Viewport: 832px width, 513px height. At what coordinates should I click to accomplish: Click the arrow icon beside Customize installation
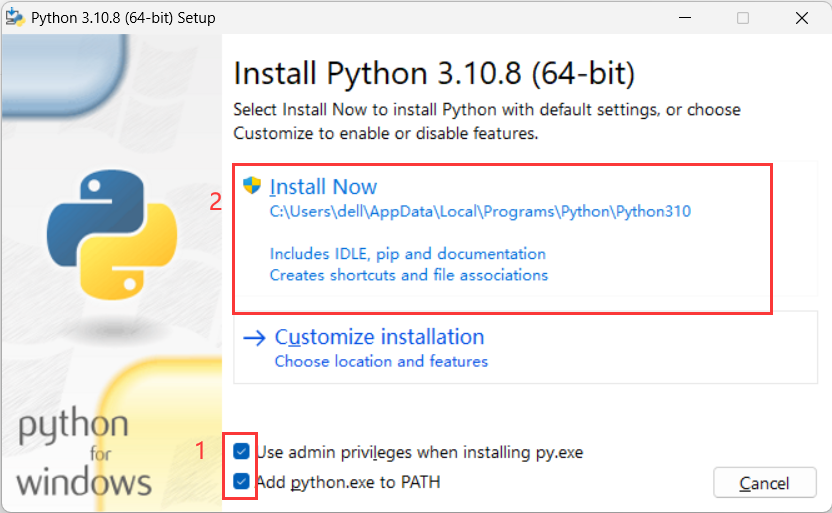(x=255, y=338)
